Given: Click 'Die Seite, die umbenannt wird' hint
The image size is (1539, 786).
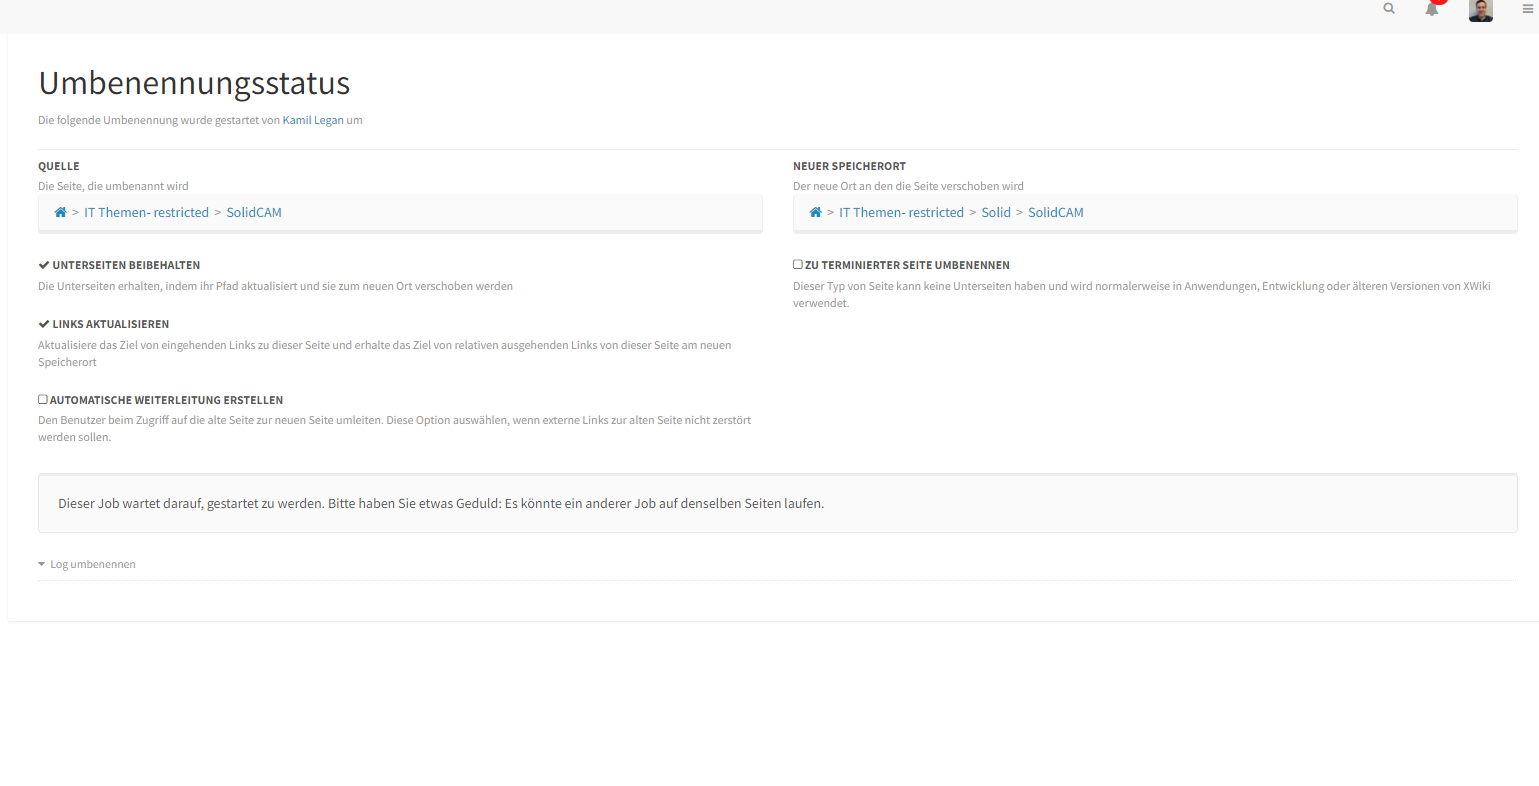Looking at the screenshot, I should click(x=113, y=186).
